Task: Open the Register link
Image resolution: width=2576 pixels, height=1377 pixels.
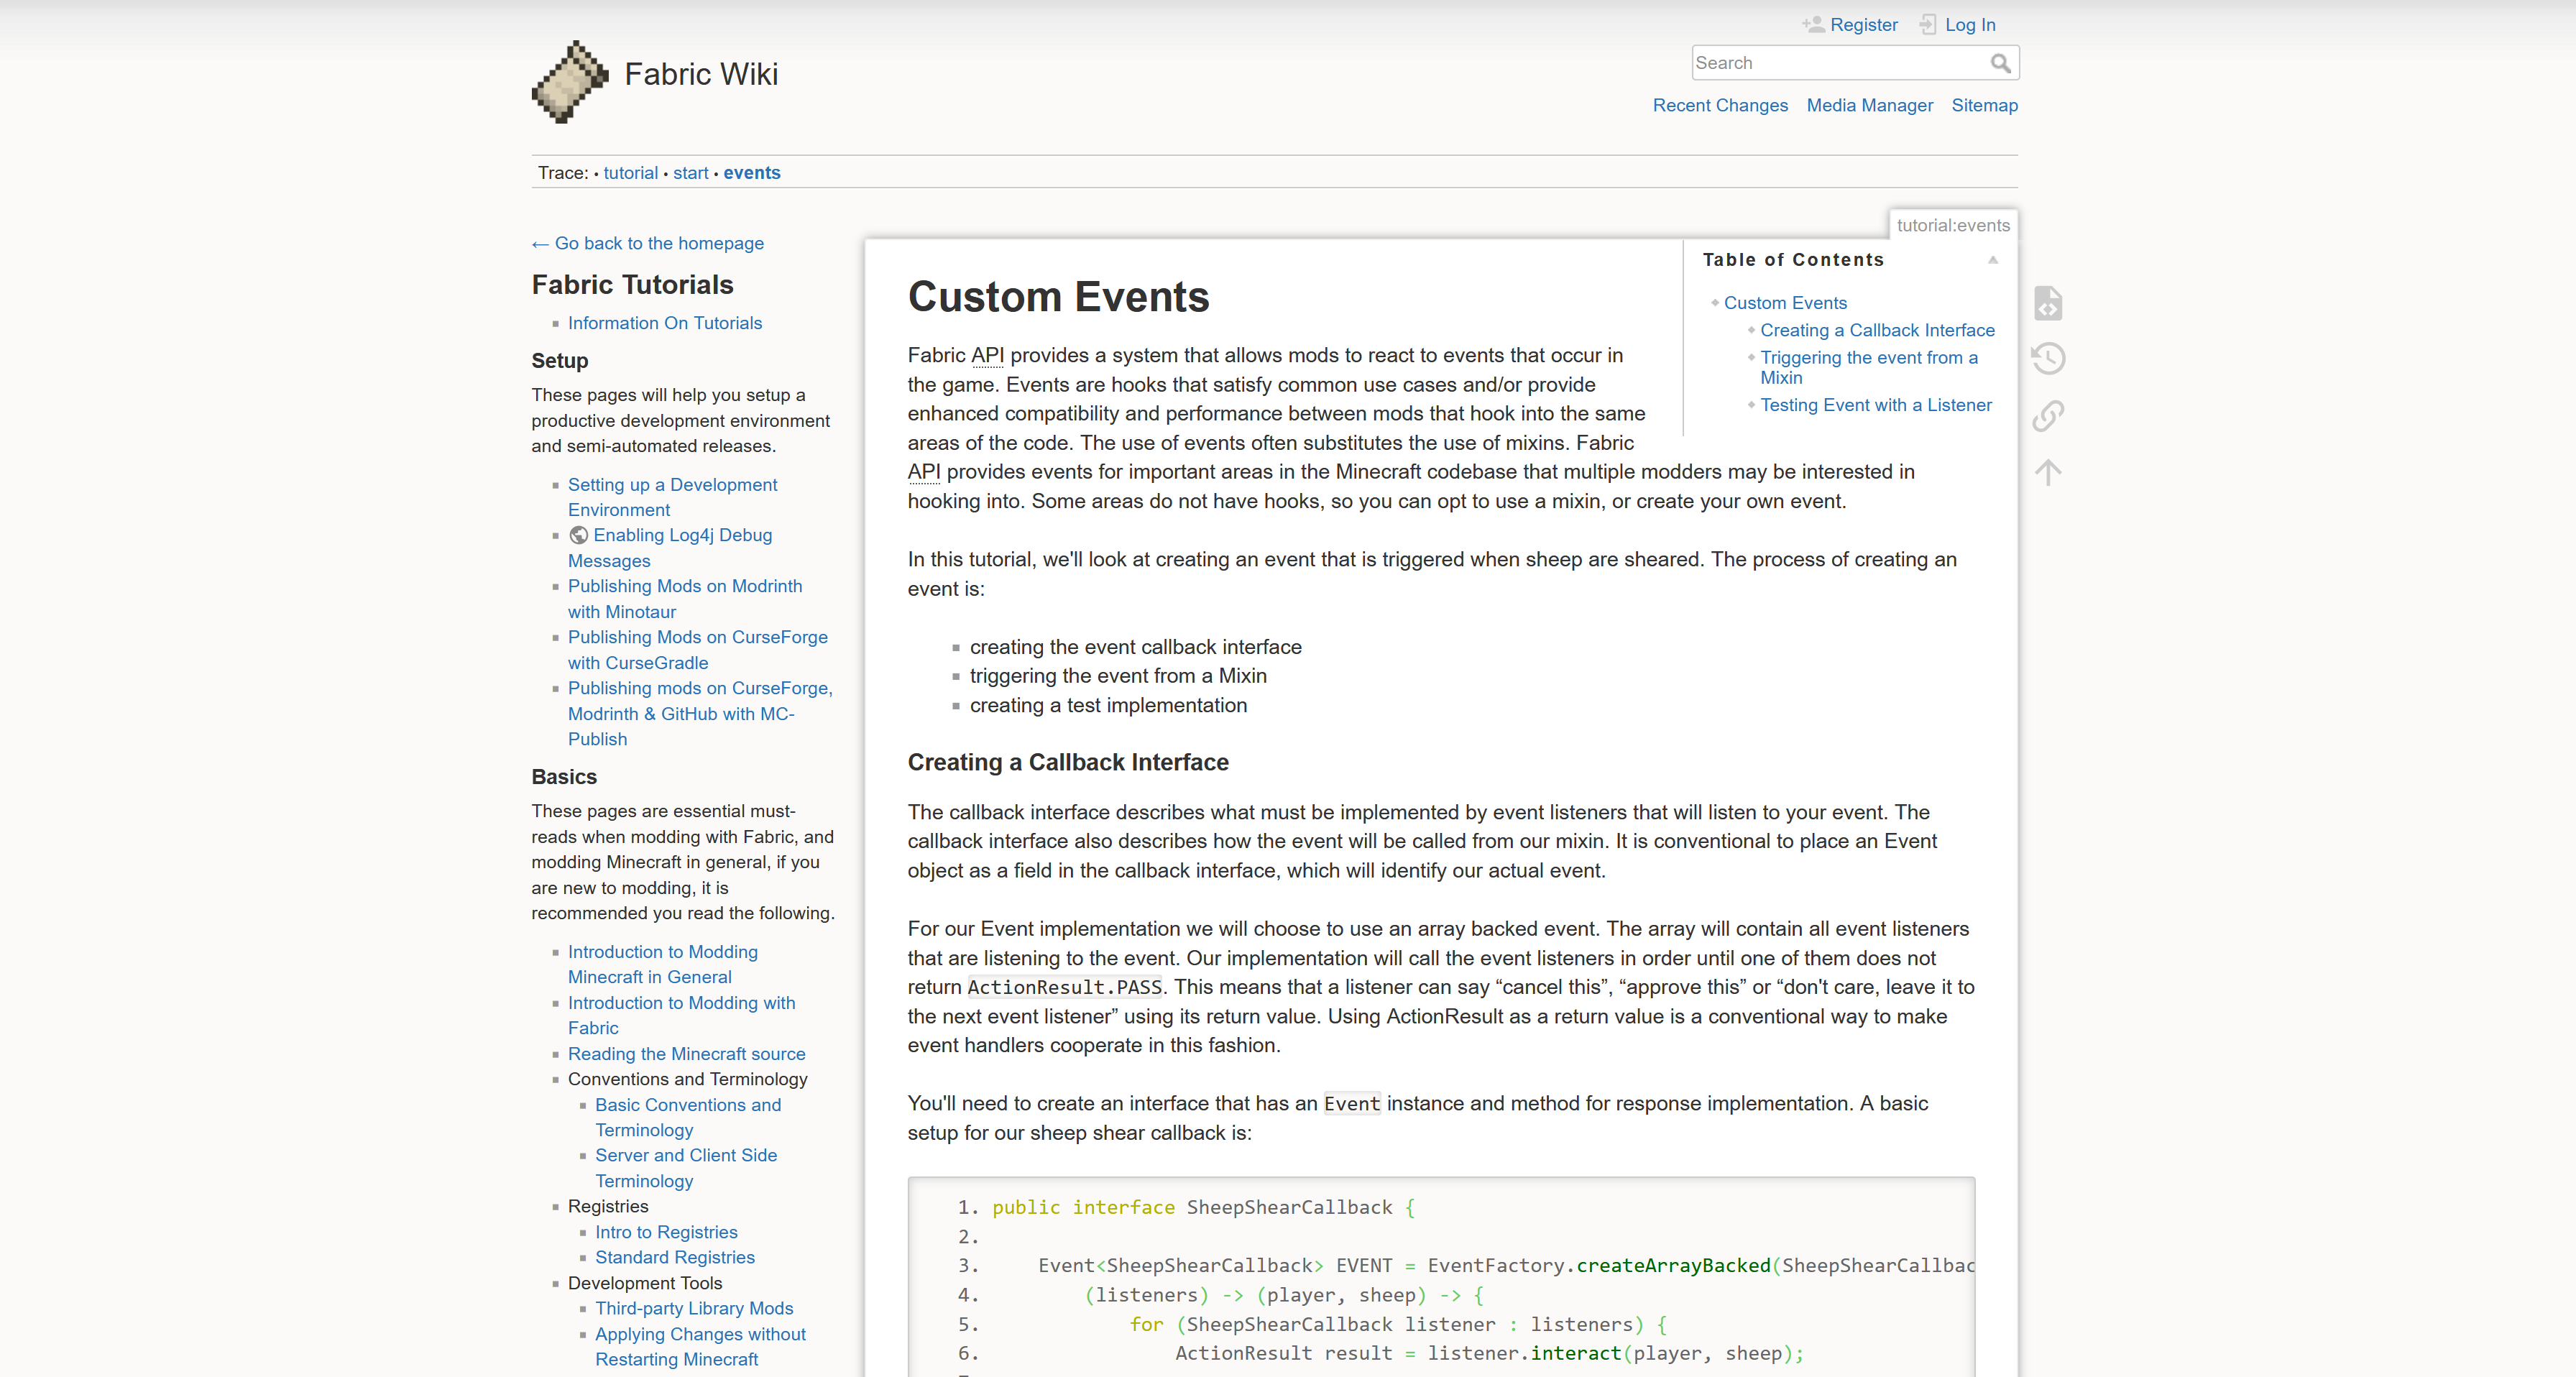Action: (x=1863, y=25)
